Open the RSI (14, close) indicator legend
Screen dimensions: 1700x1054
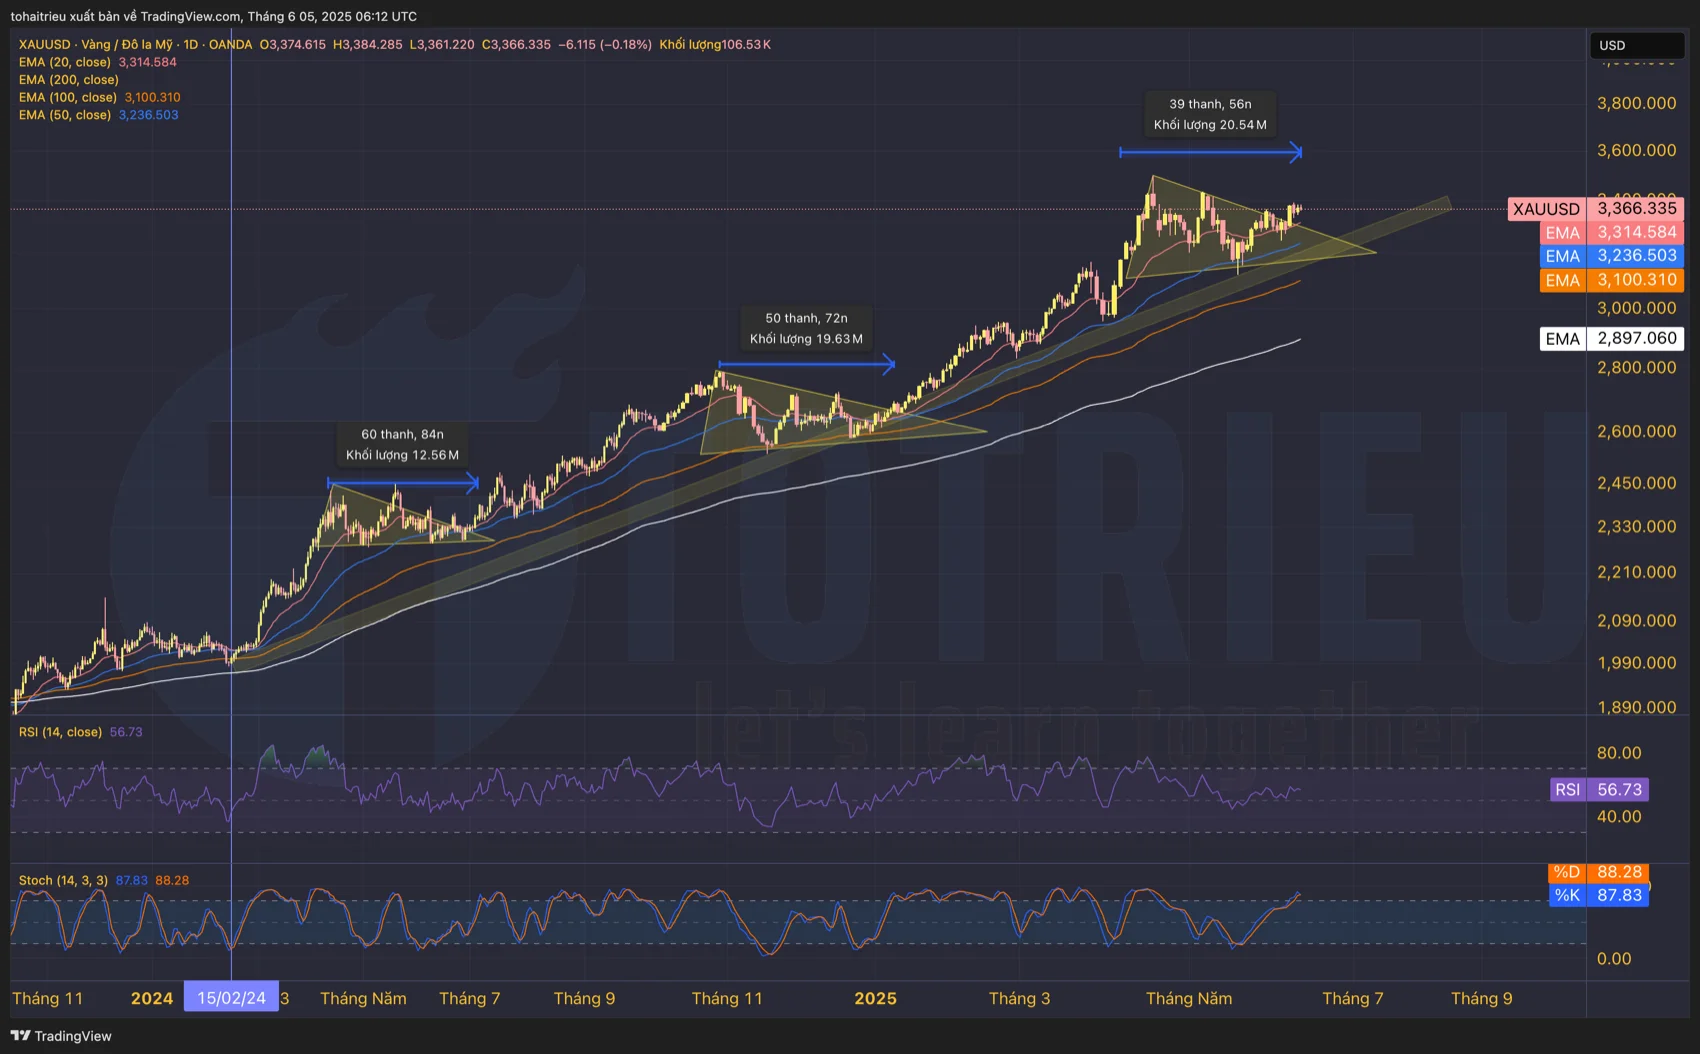tap(60, 732)
